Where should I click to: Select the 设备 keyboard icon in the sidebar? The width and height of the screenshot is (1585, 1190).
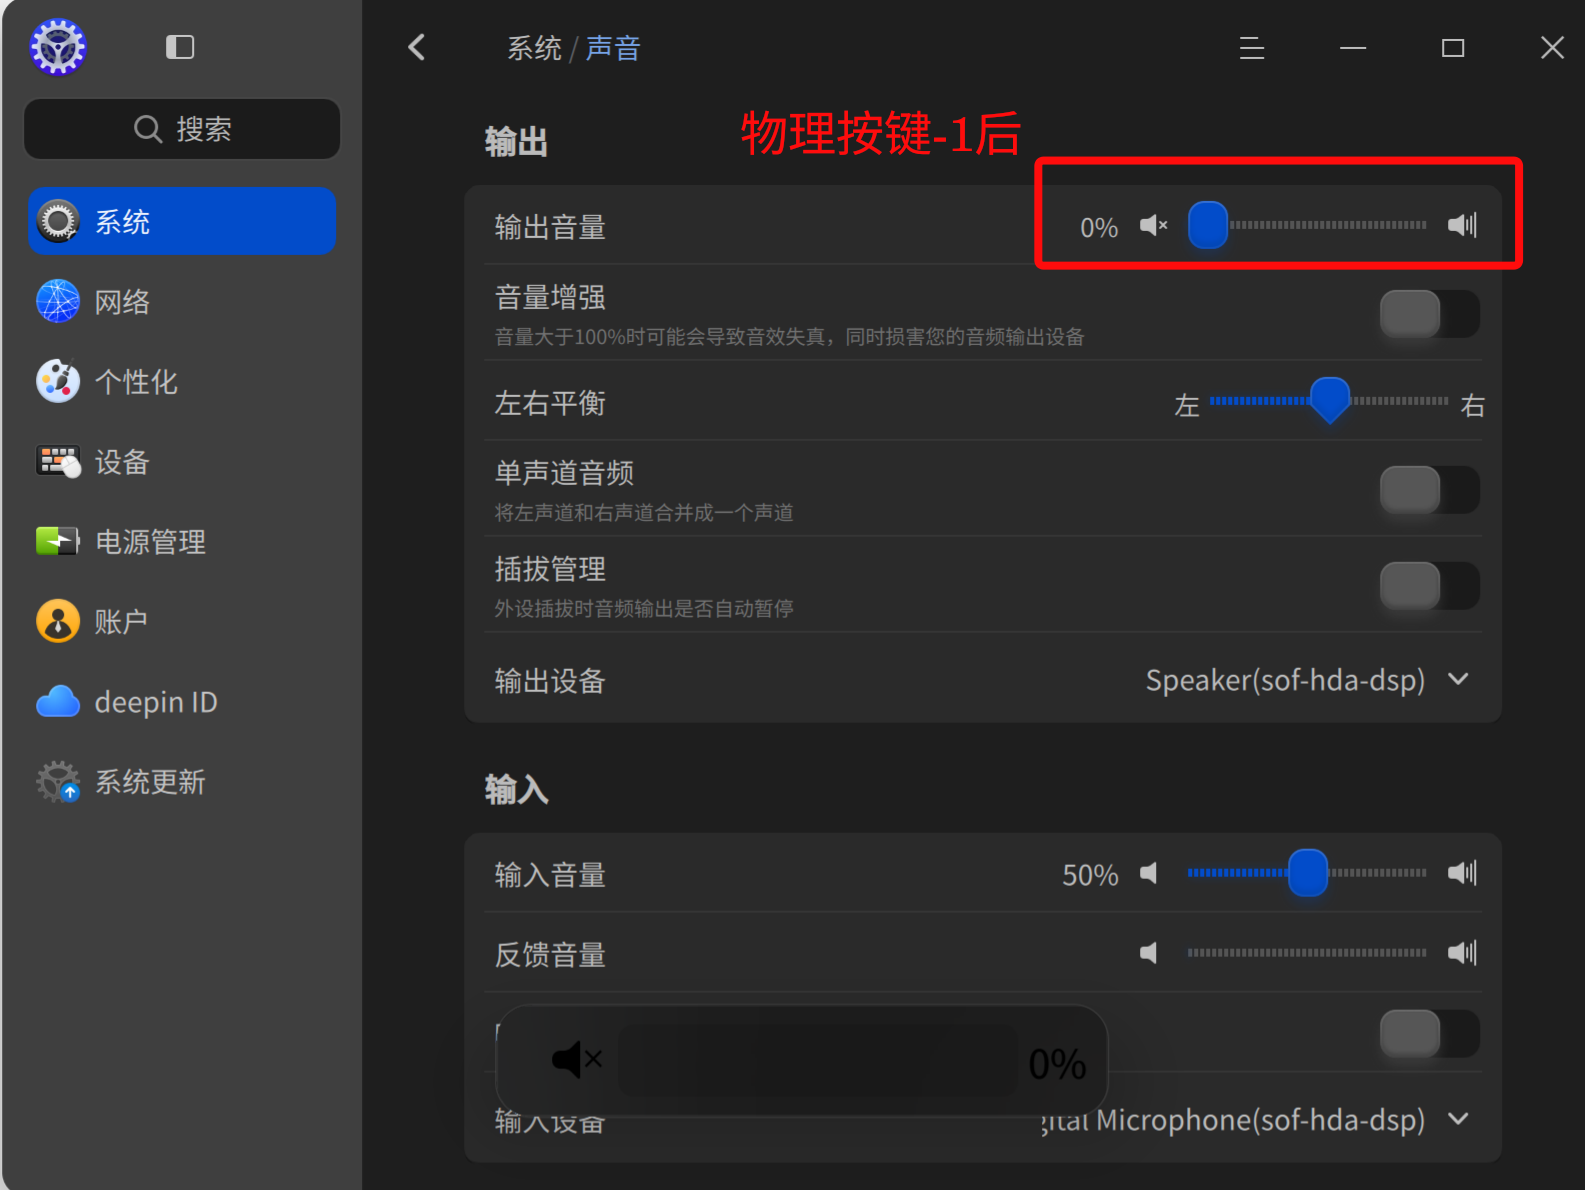(x=58, y=461)
